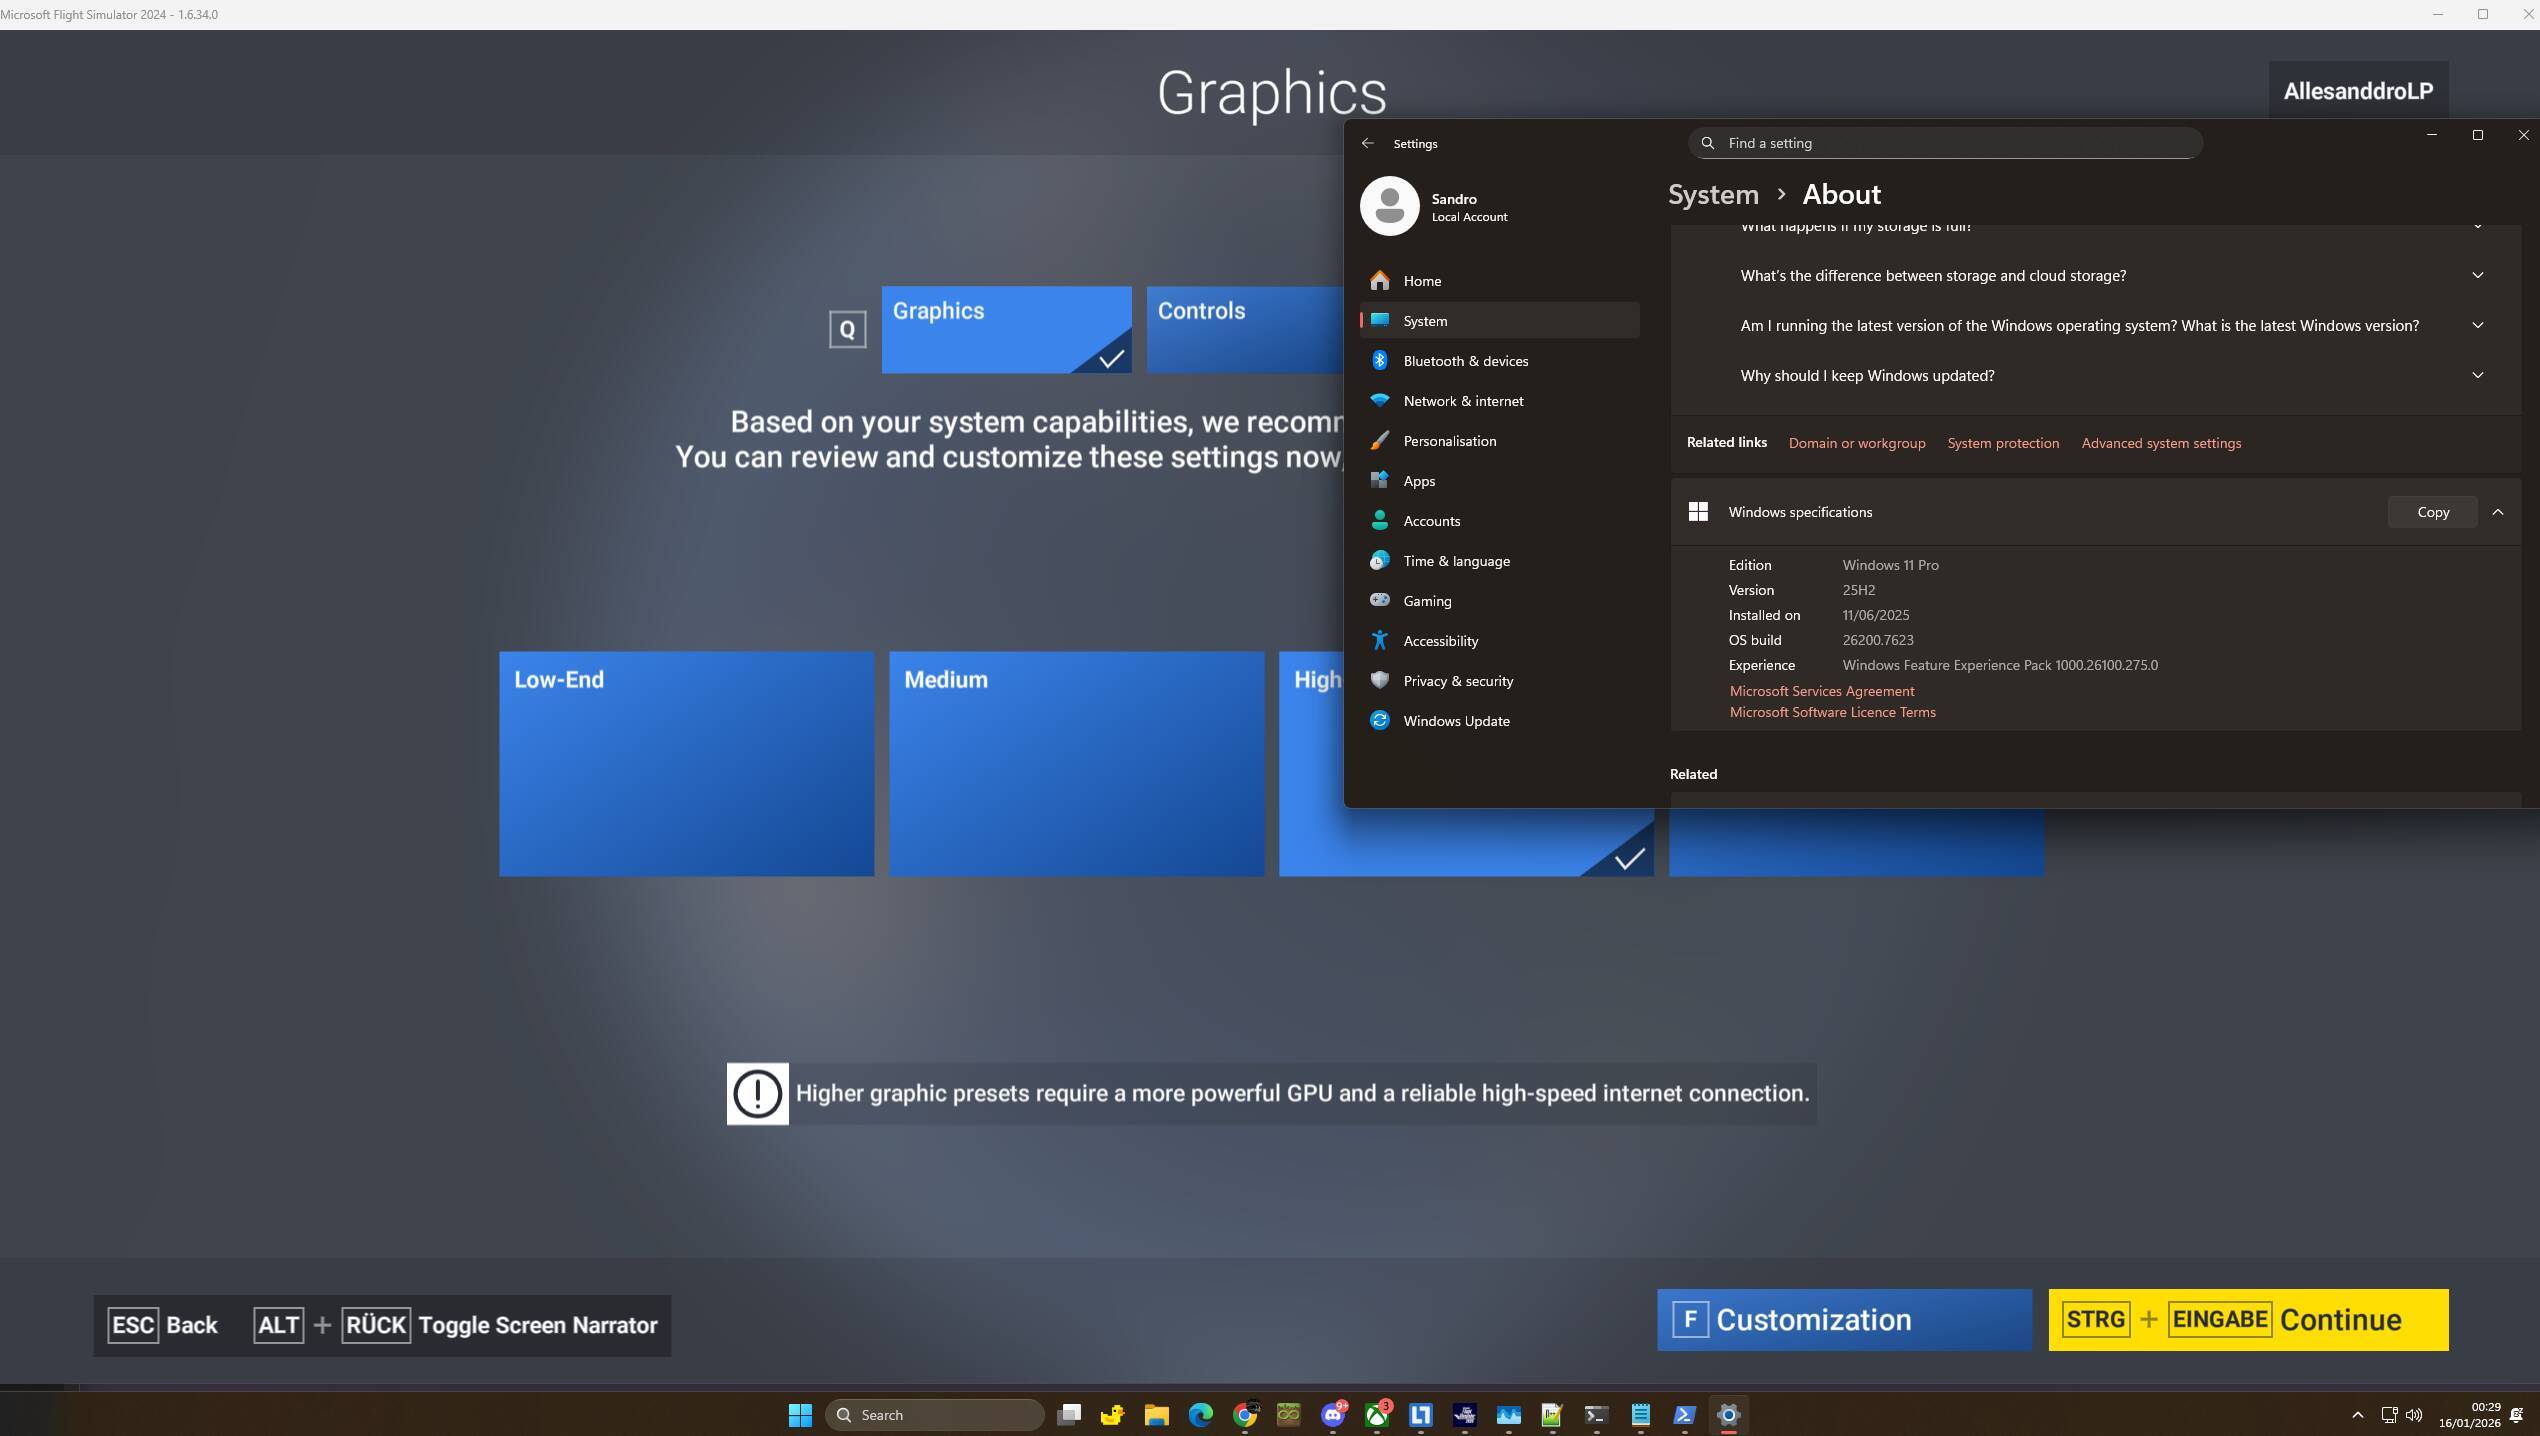Screen dimensions: 2540x1436
Task: Open Gaming settings section
Action: [x=1426, y=601]
